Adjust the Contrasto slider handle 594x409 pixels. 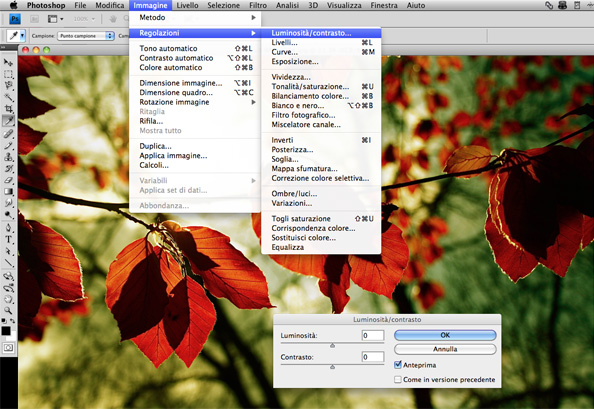click(332, 367)
